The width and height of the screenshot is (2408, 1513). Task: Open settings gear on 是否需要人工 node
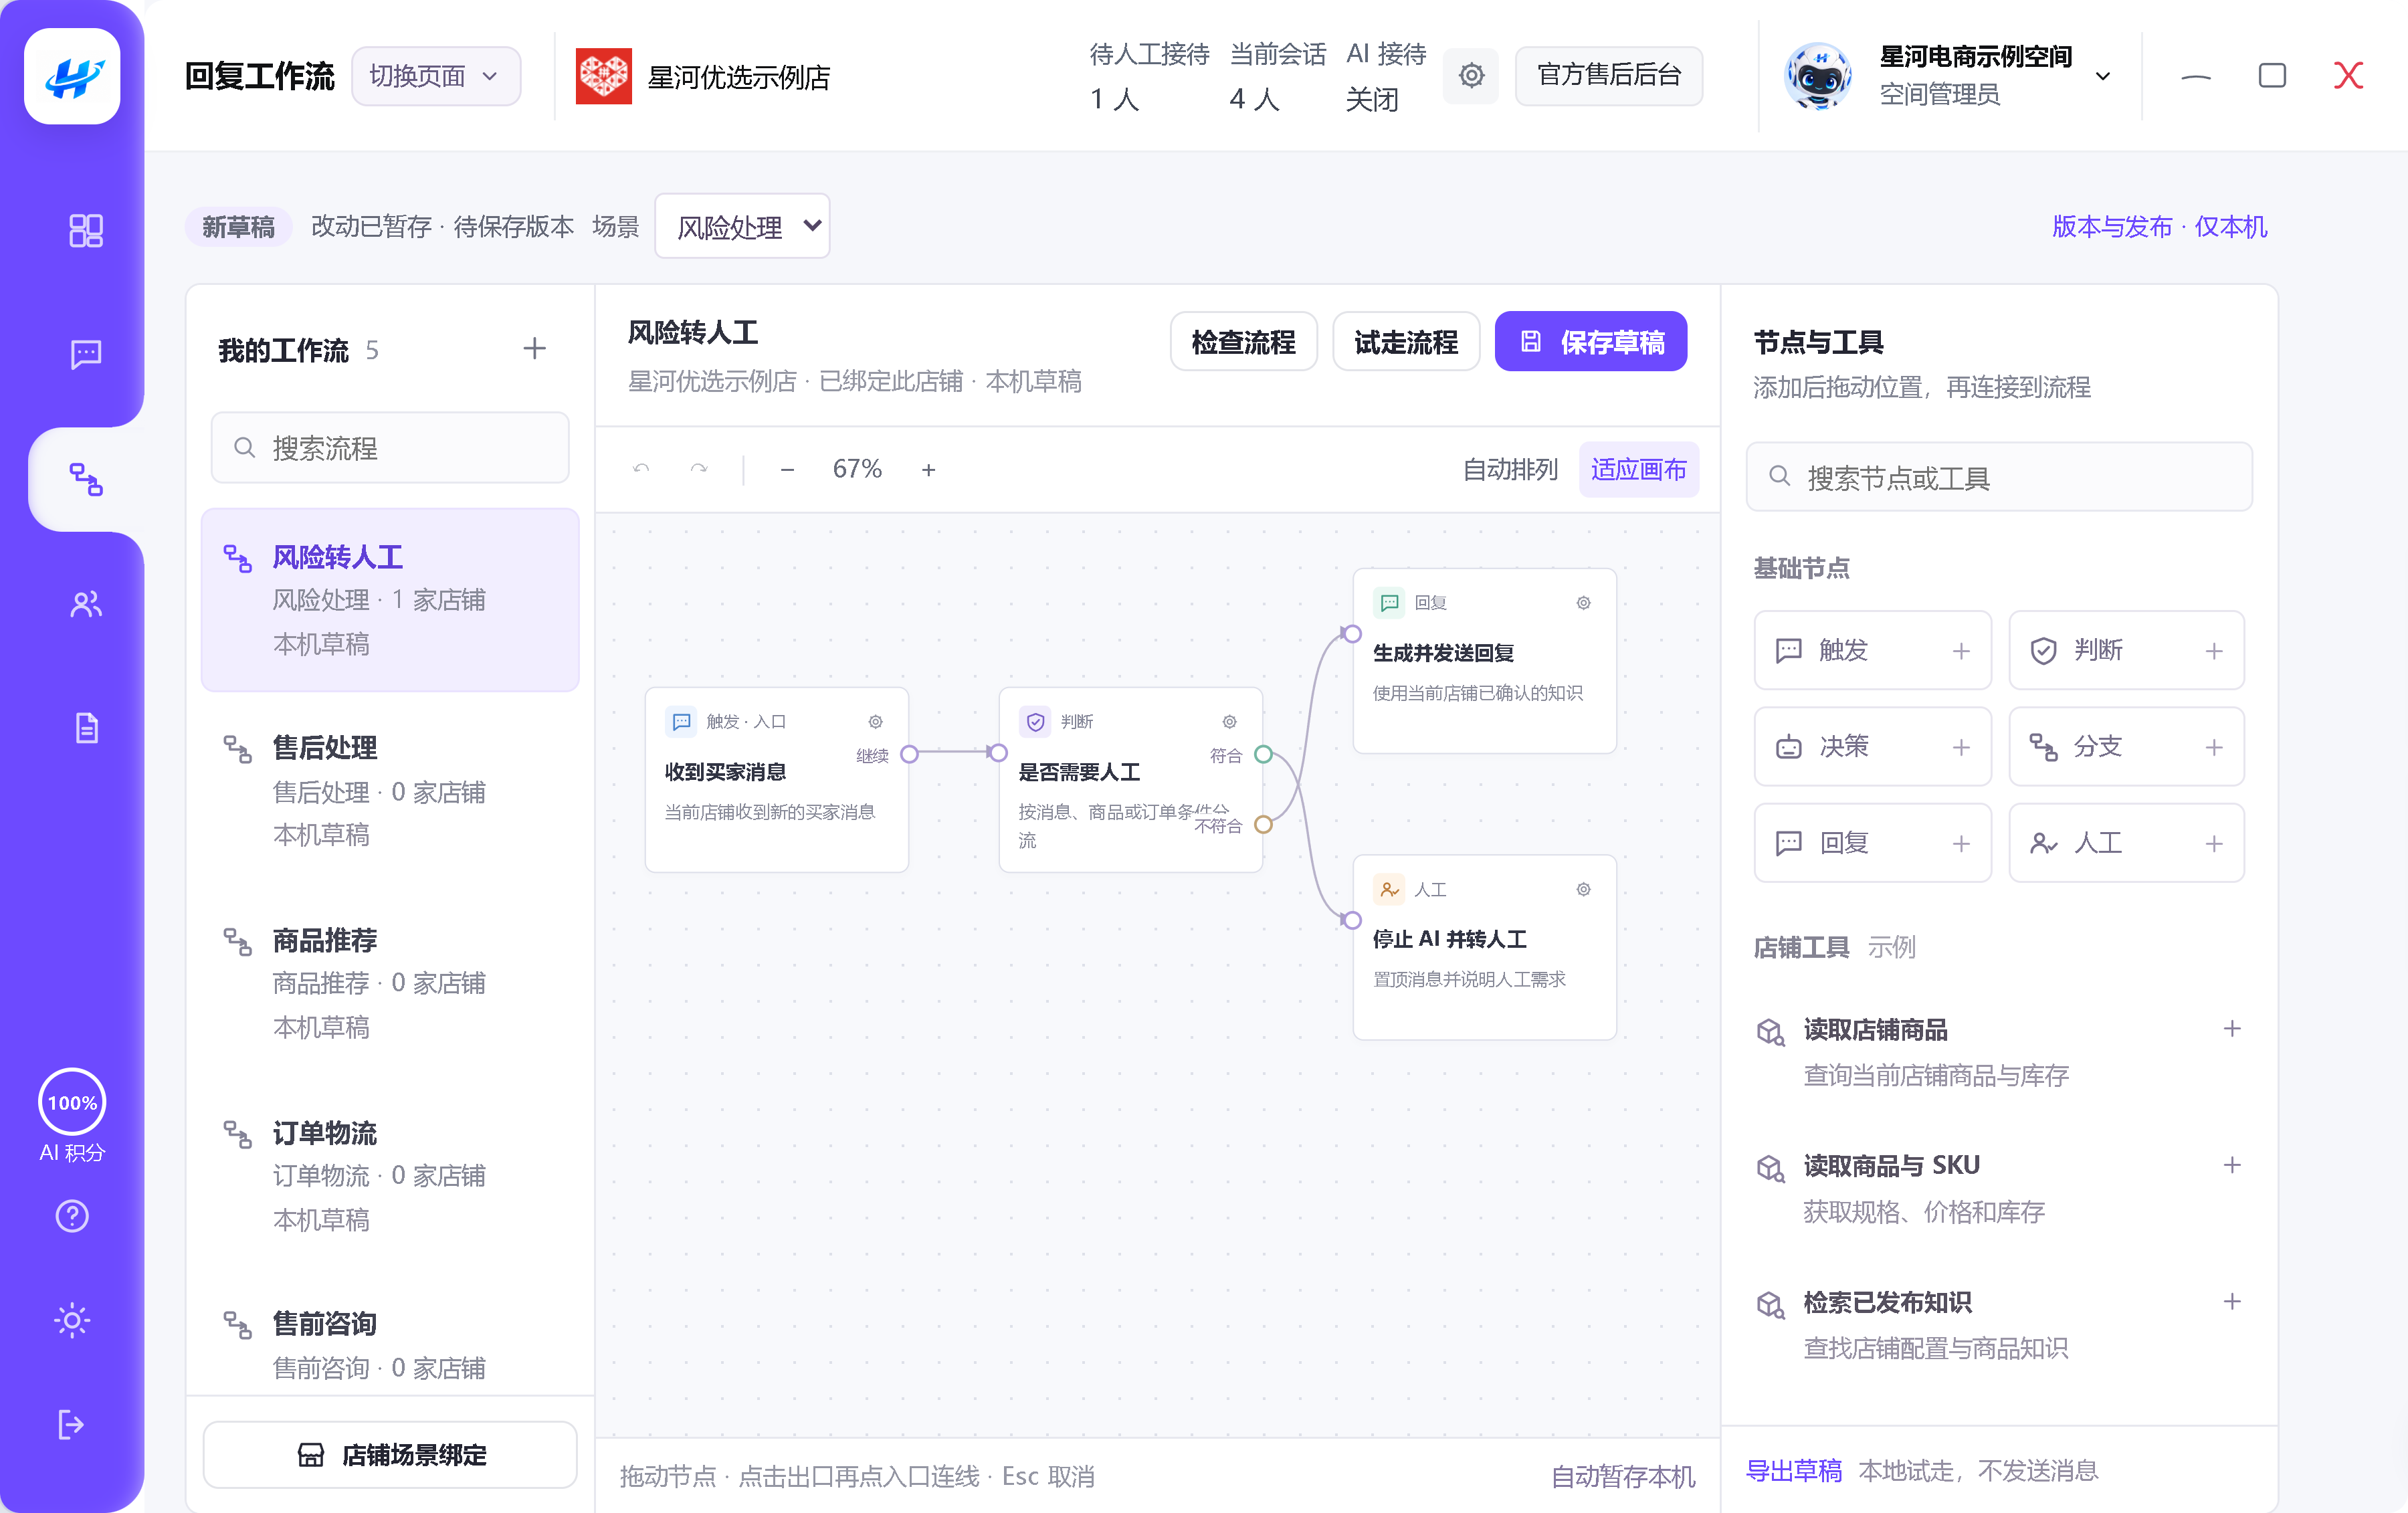[x=1230, y=722]
